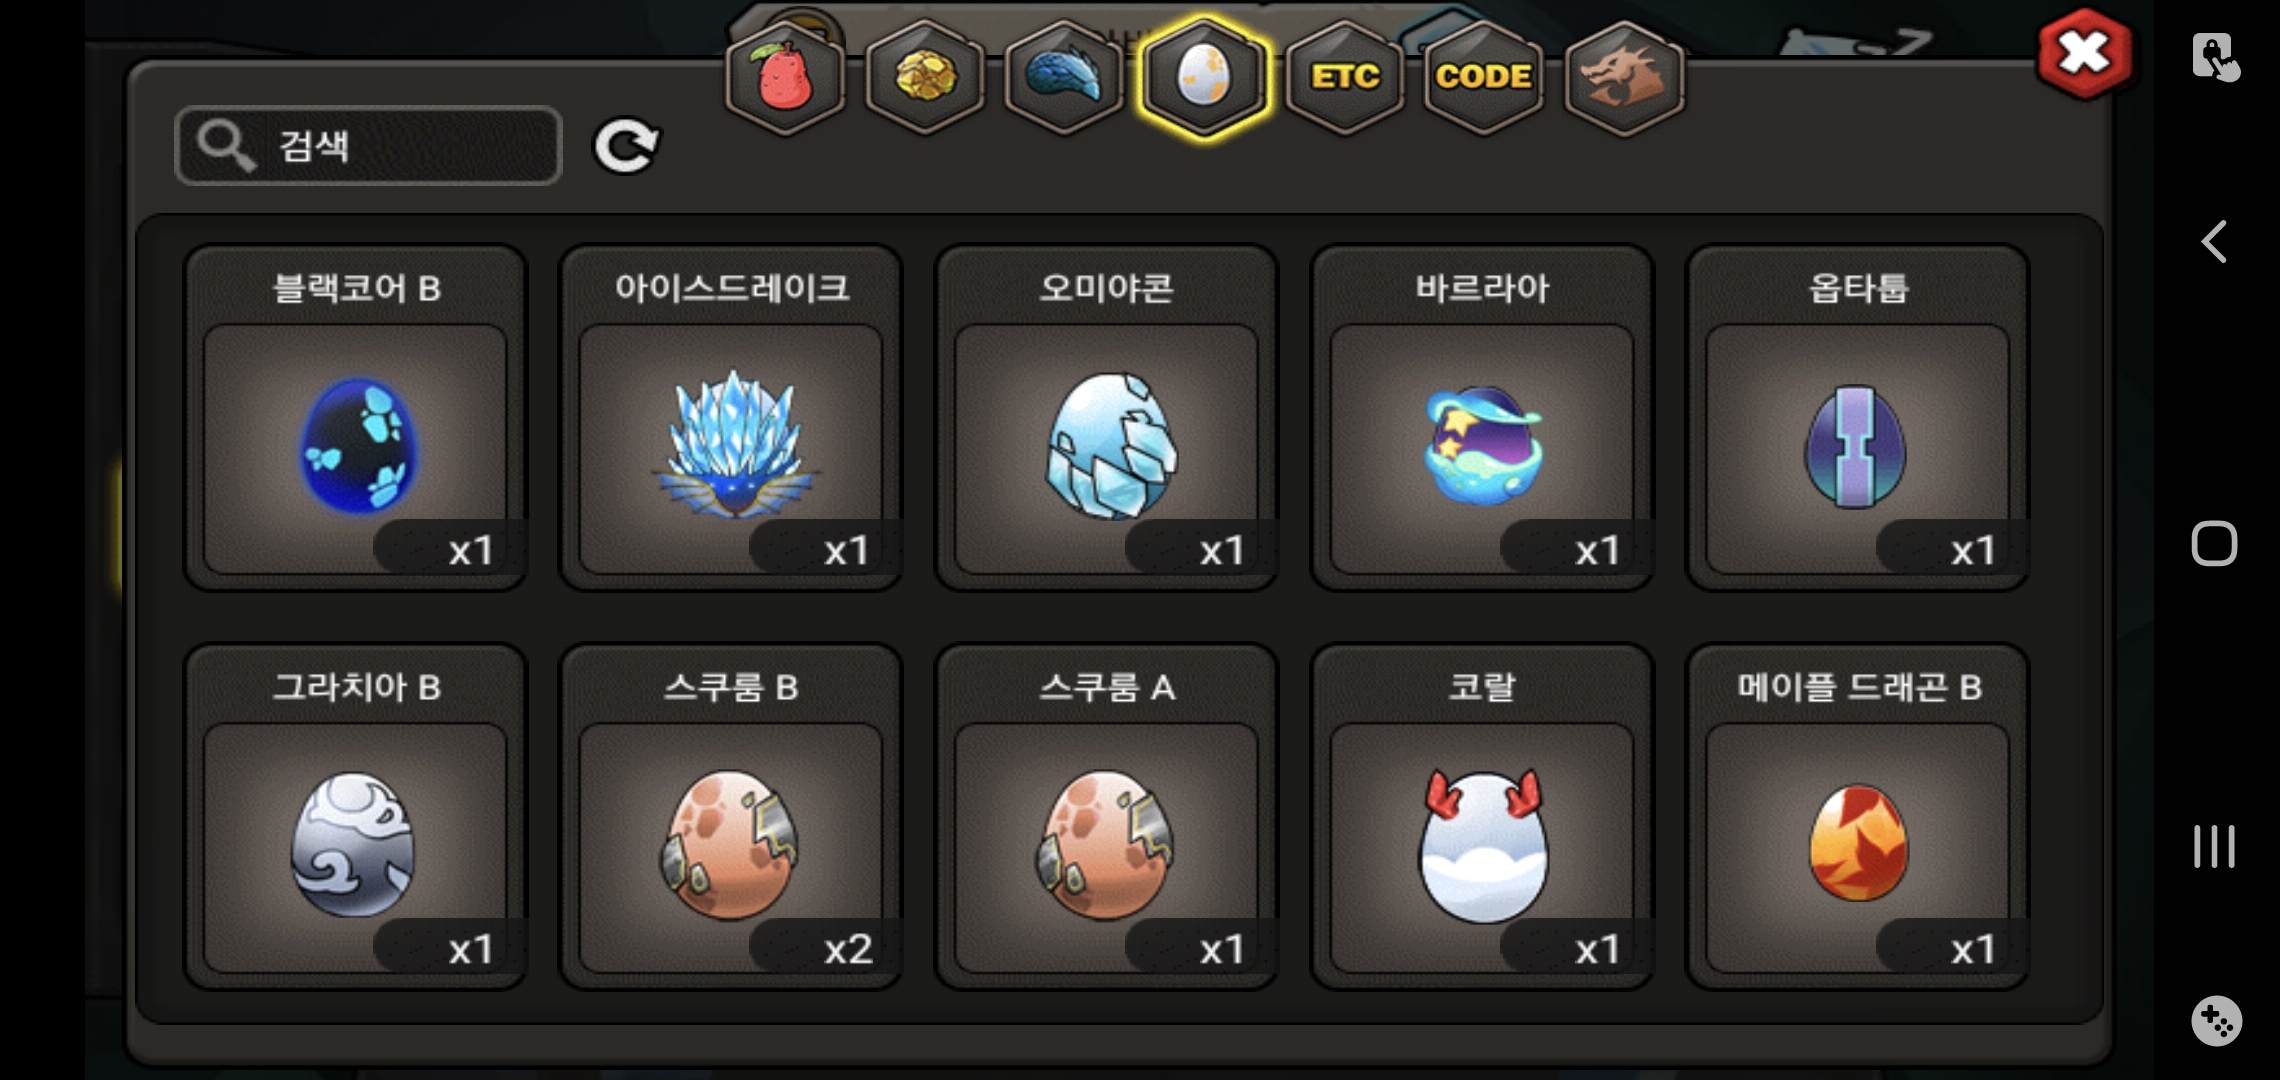Select the 메이플 드래곤 B egg
This screenshot has width=2280, height=1080.
click(1858, 817)
